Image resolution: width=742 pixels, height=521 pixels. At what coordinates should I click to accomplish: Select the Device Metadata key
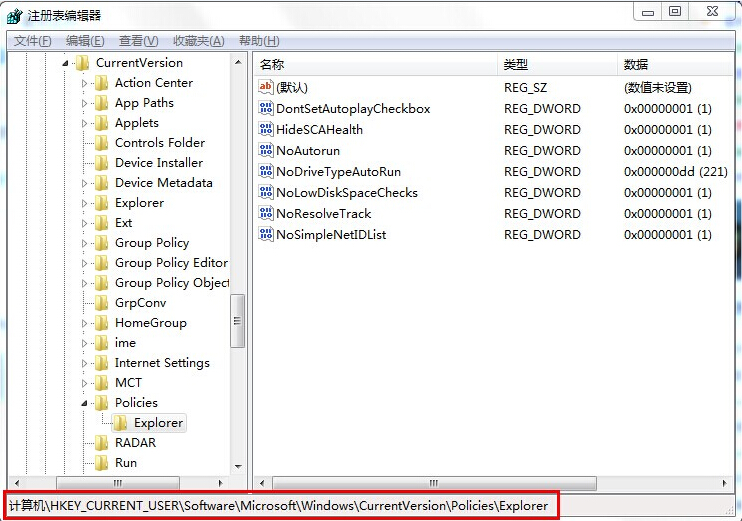tap(163, 183)
